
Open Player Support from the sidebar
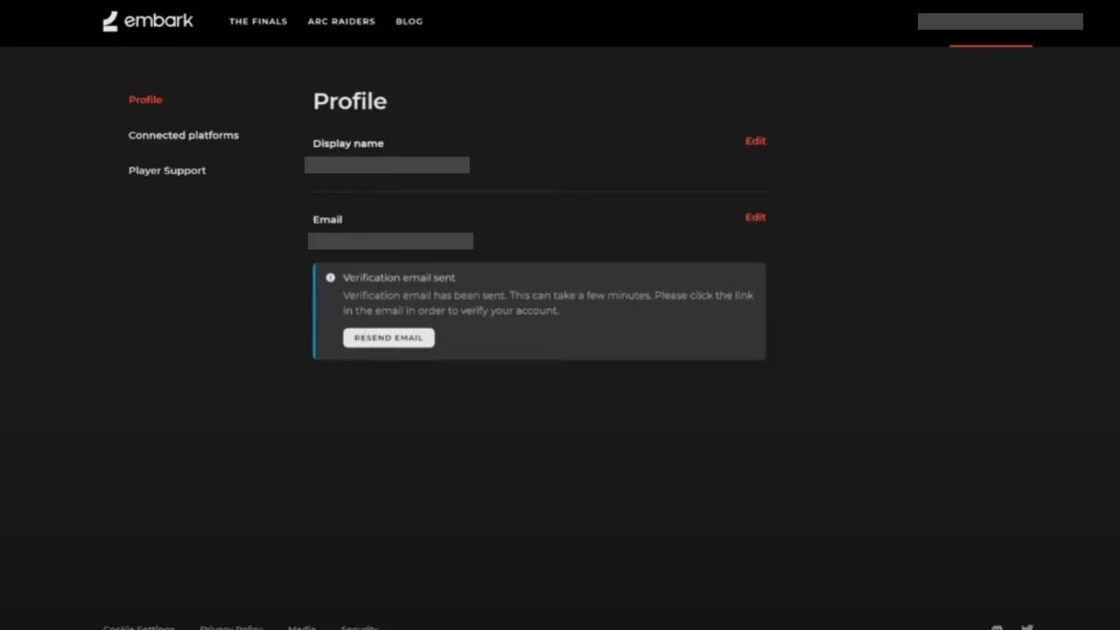(x=167, y=170)
